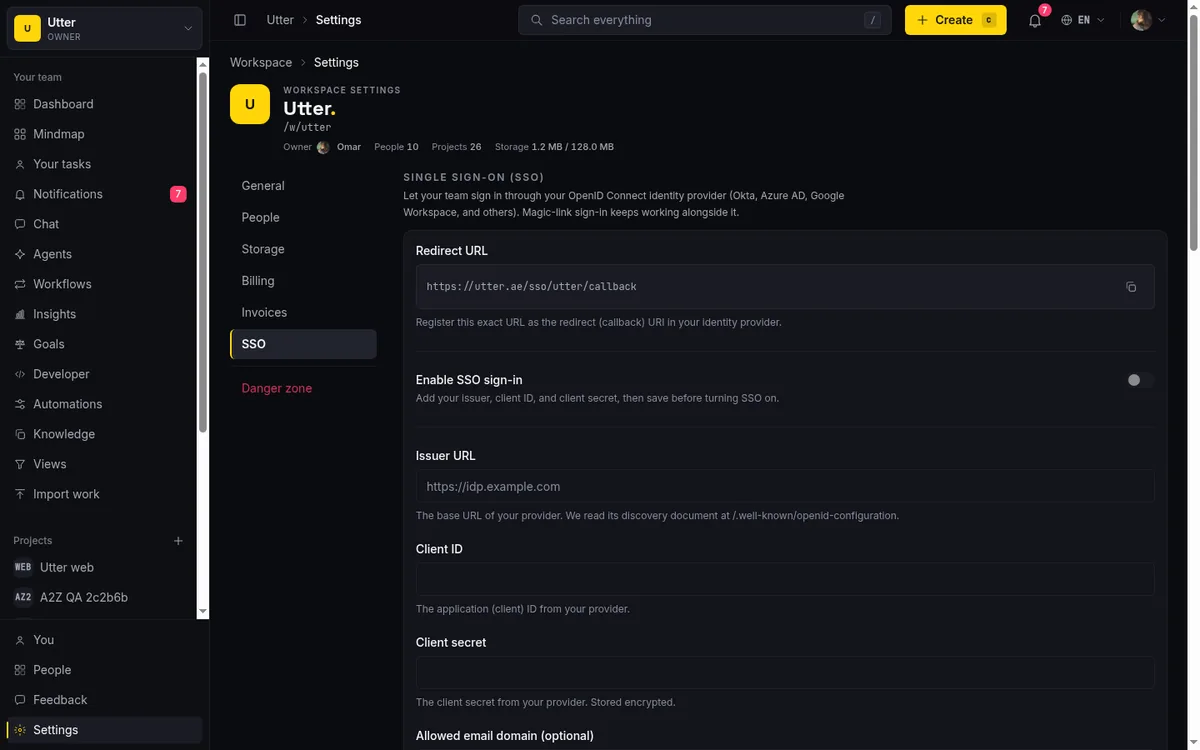Open the Billing settings tab

[x=303, y=281]
